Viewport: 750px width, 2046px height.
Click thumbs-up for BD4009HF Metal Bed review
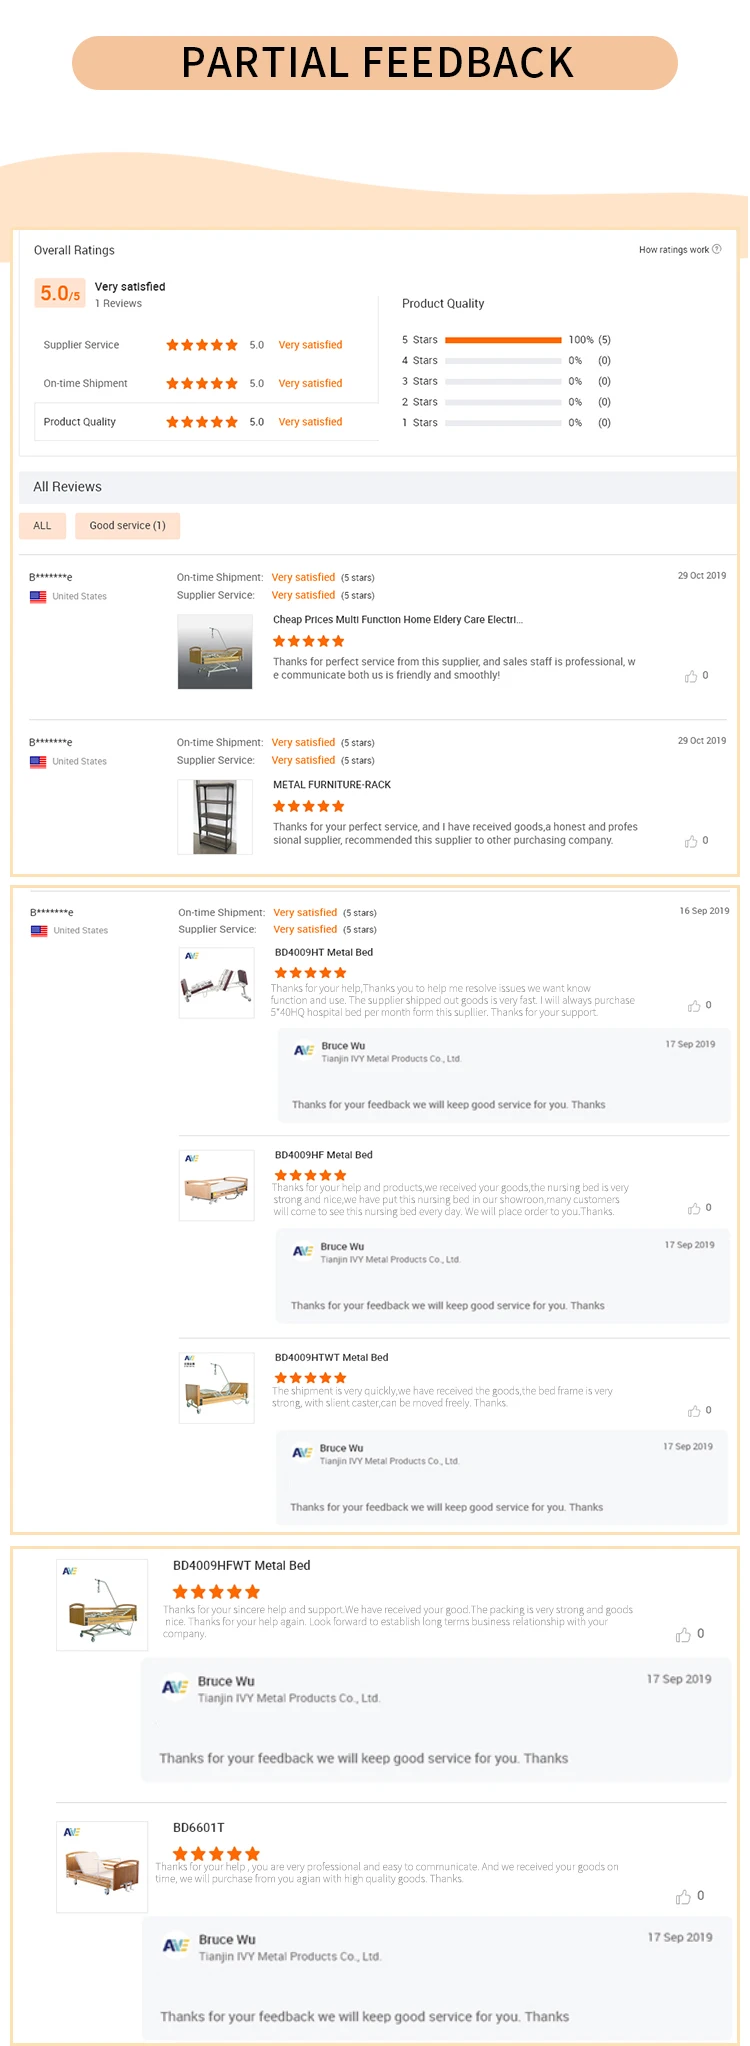pos(694,1209)
